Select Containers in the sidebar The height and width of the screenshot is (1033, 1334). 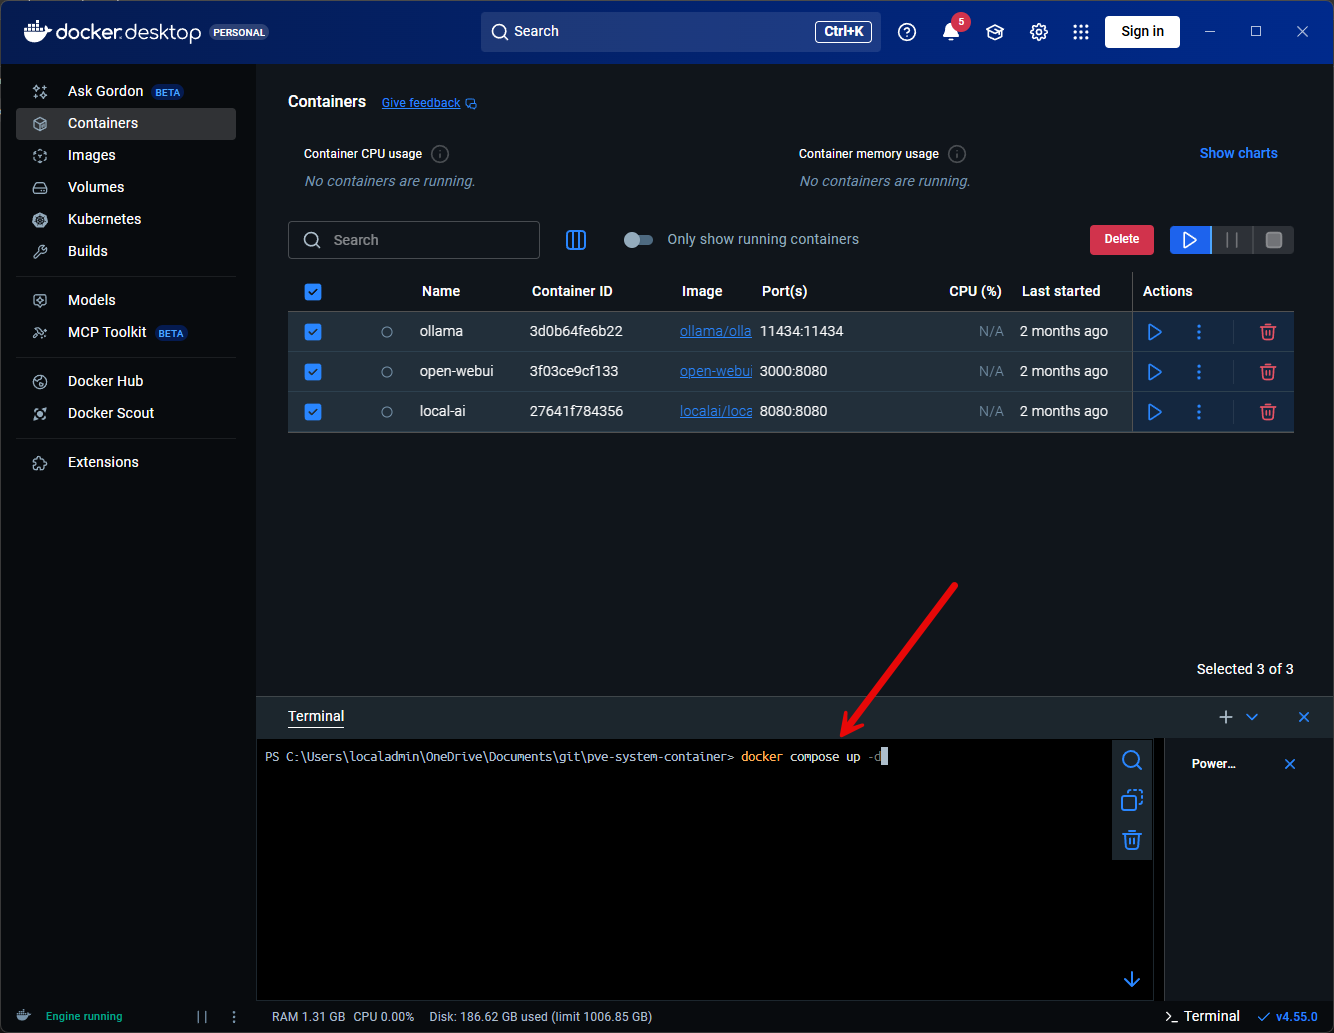[126, 124]
